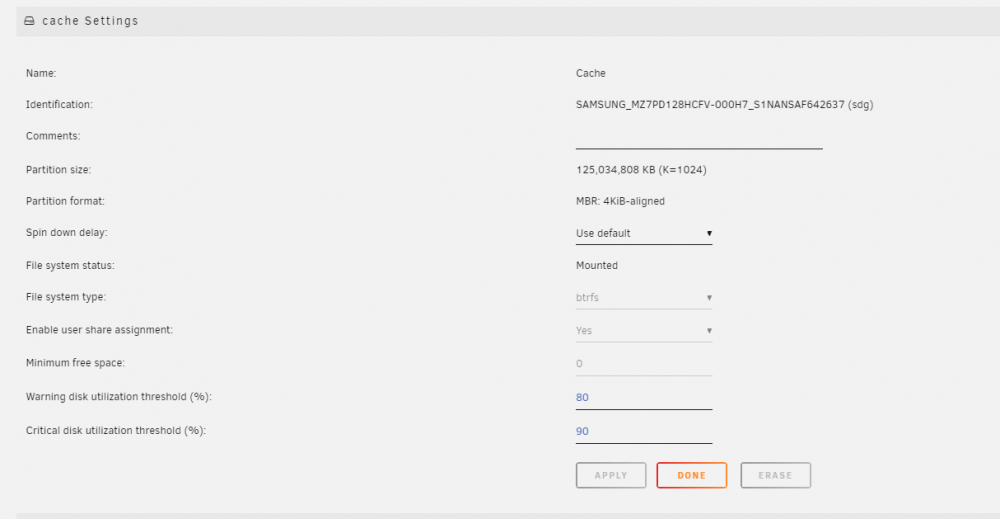Click Warning disk utilization threshold (%) label

click(119, 397)
